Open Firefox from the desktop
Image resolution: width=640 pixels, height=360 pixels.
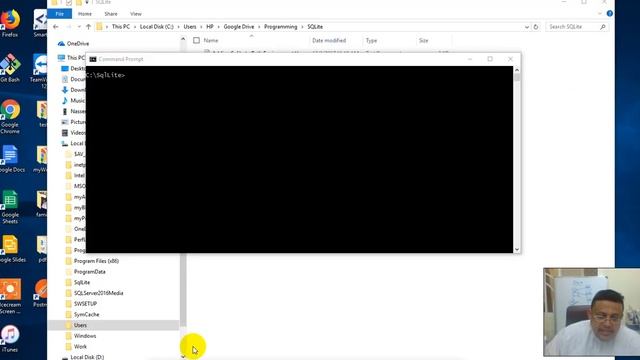pyautogui.click(x=10, y=23)
